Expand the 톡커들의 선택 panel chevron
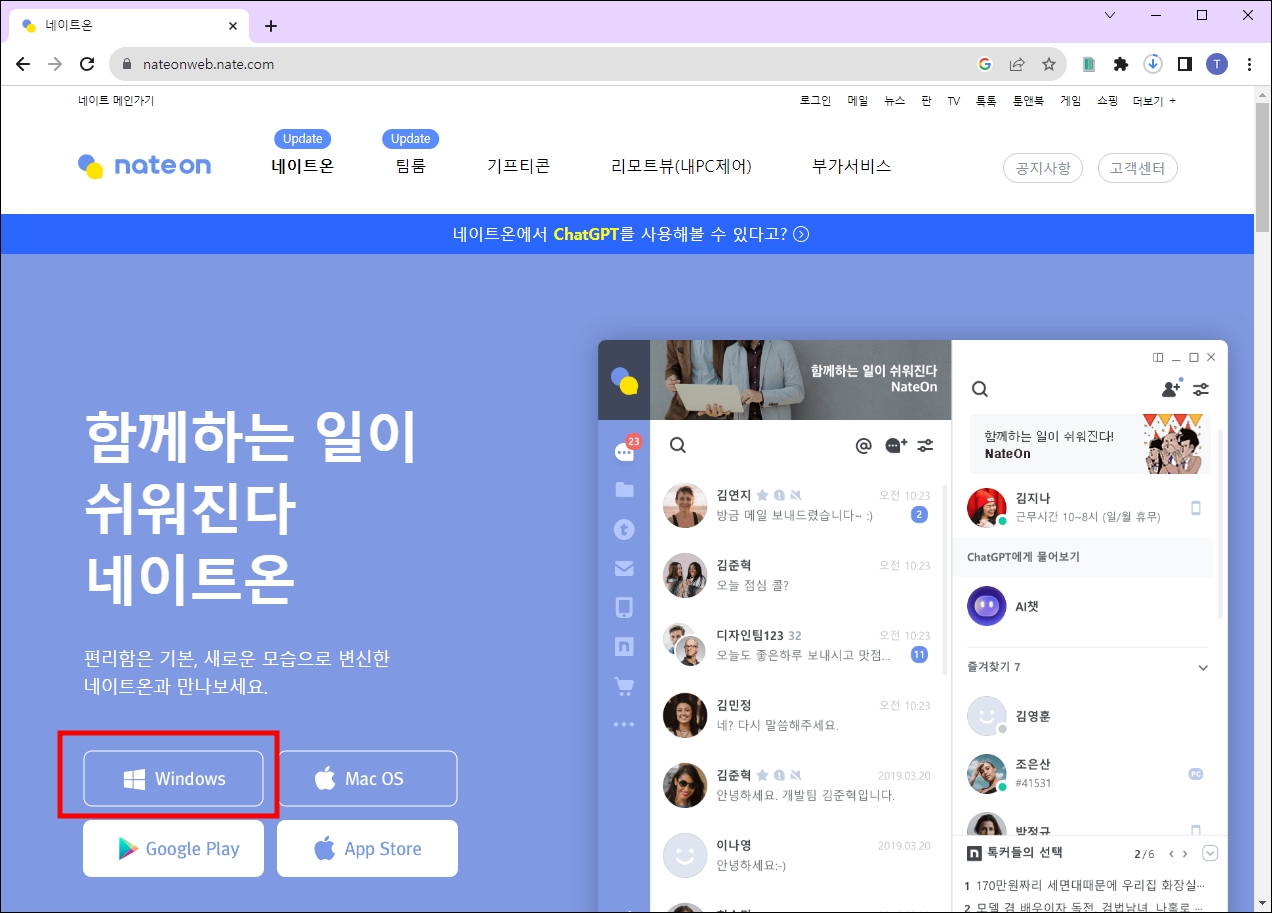The width and height of the screenshot is (1272, 913). pyautogui.click(x=1210, y=853)
